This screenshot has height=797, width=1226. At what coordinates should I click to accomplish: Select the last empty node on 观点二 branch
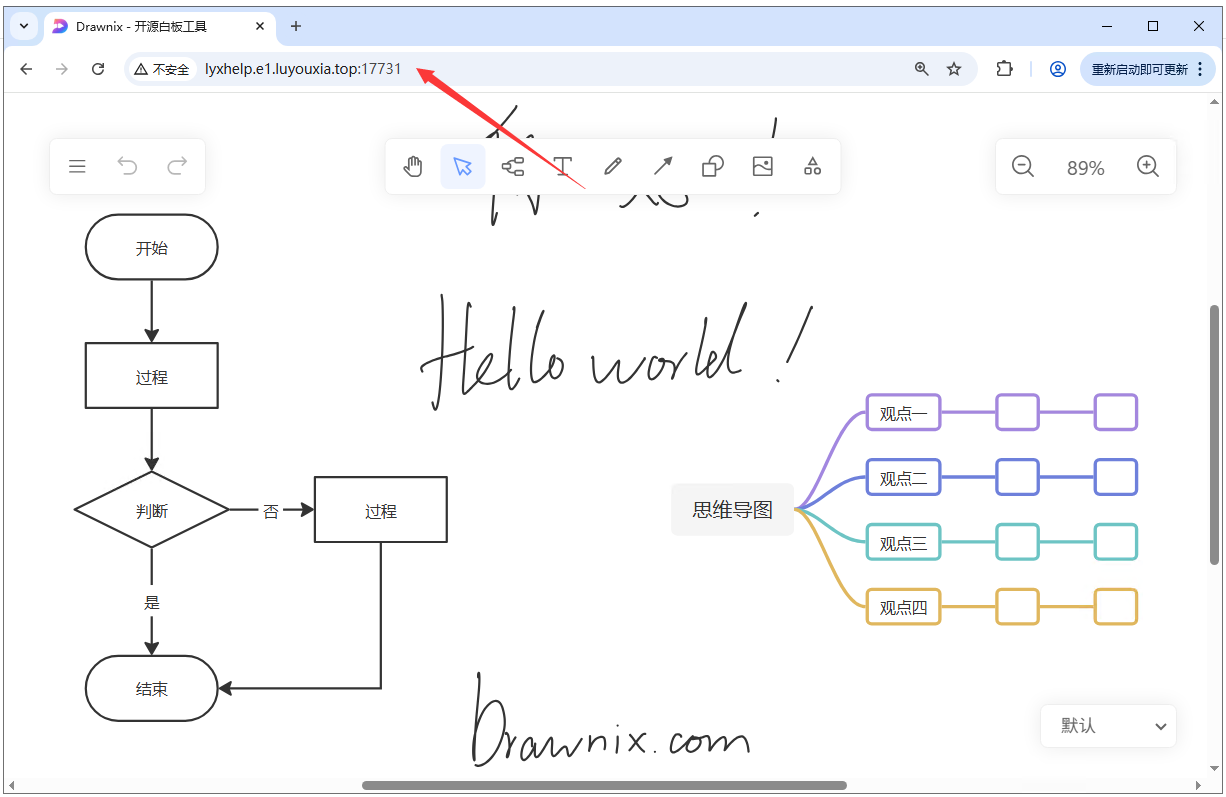(1116, 477)
